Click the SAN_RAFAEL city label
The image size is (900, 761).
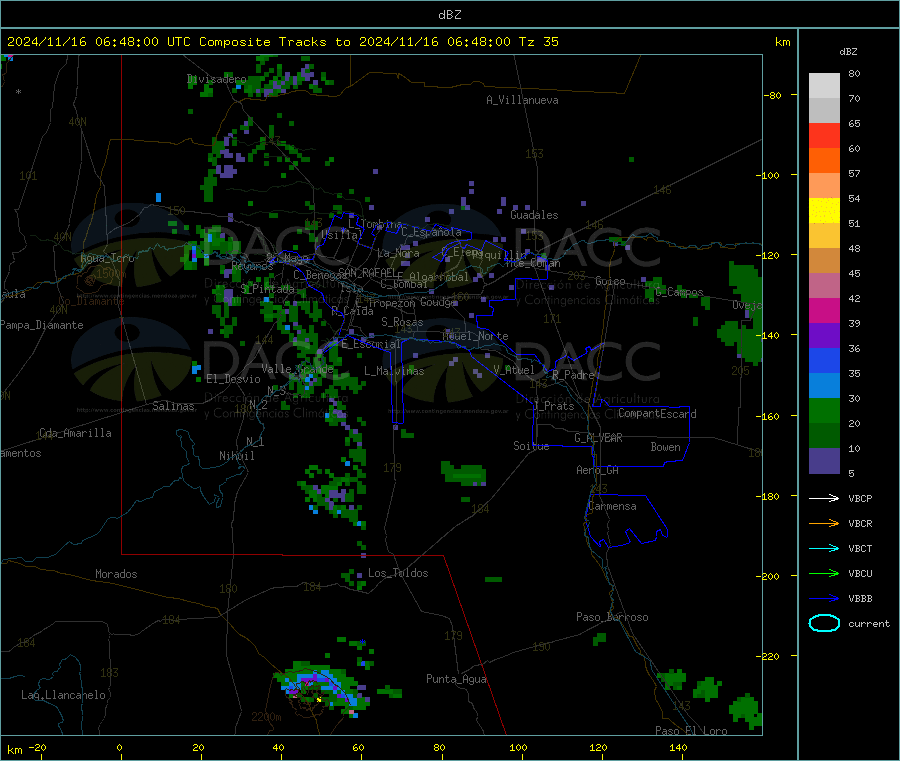pos(367,272)
